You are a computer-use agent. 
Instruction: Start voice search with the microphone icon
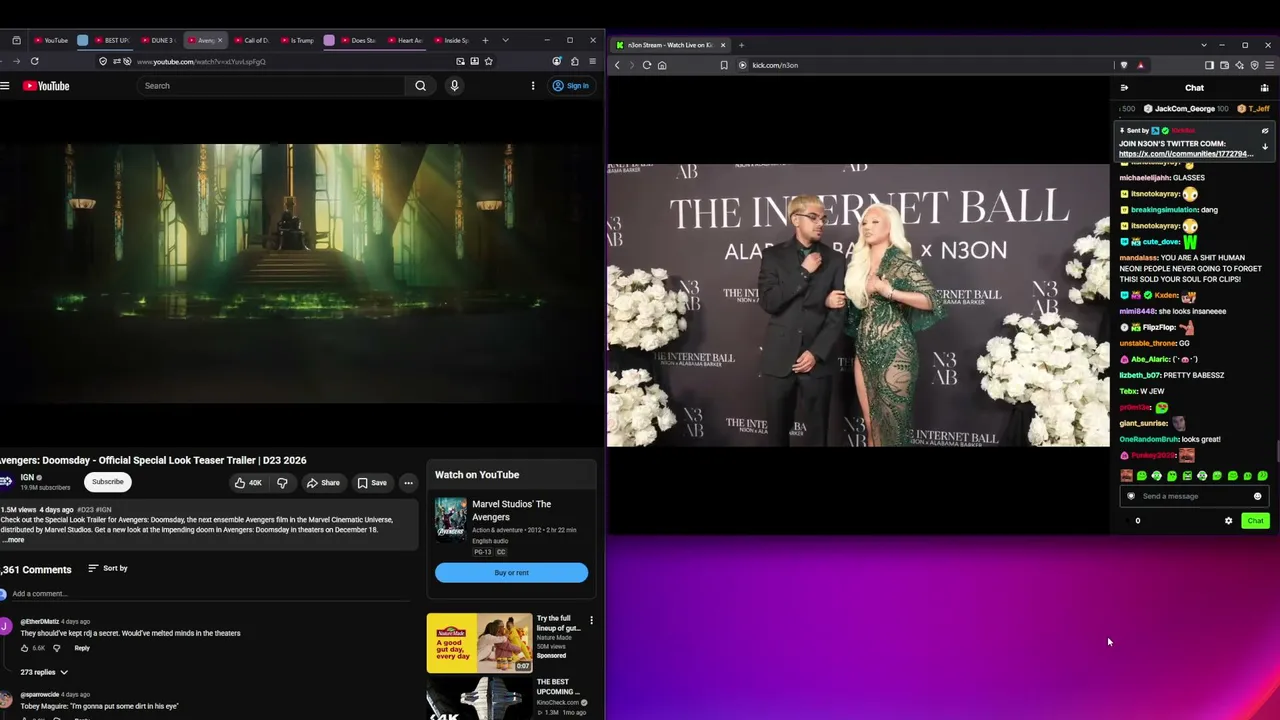coord(454,86)
